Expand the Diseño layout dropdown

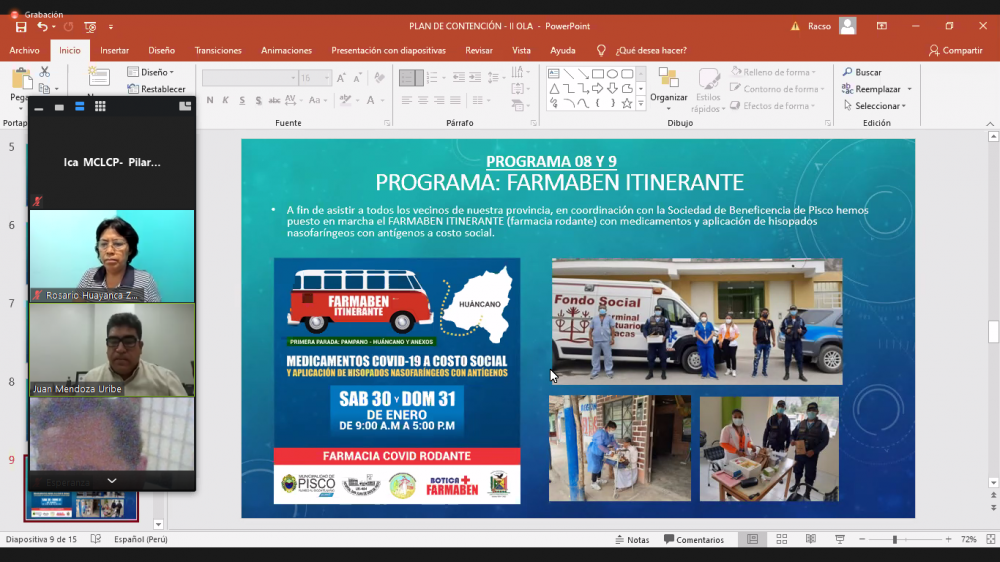[x=151, y=72]
